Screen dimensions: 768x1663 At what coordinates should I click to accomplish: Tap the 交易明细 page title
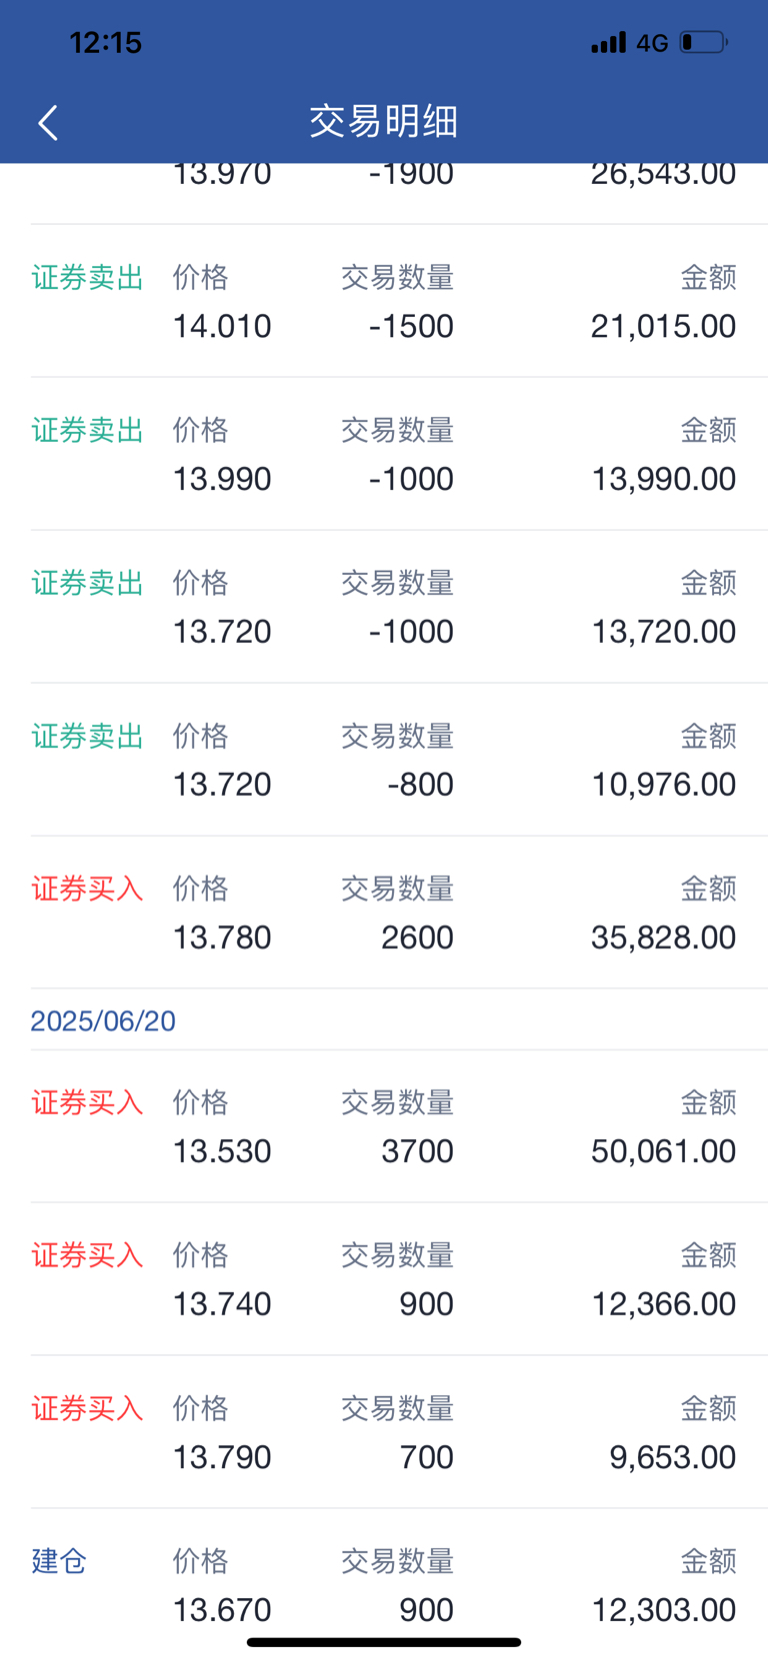tap(384, 121)
